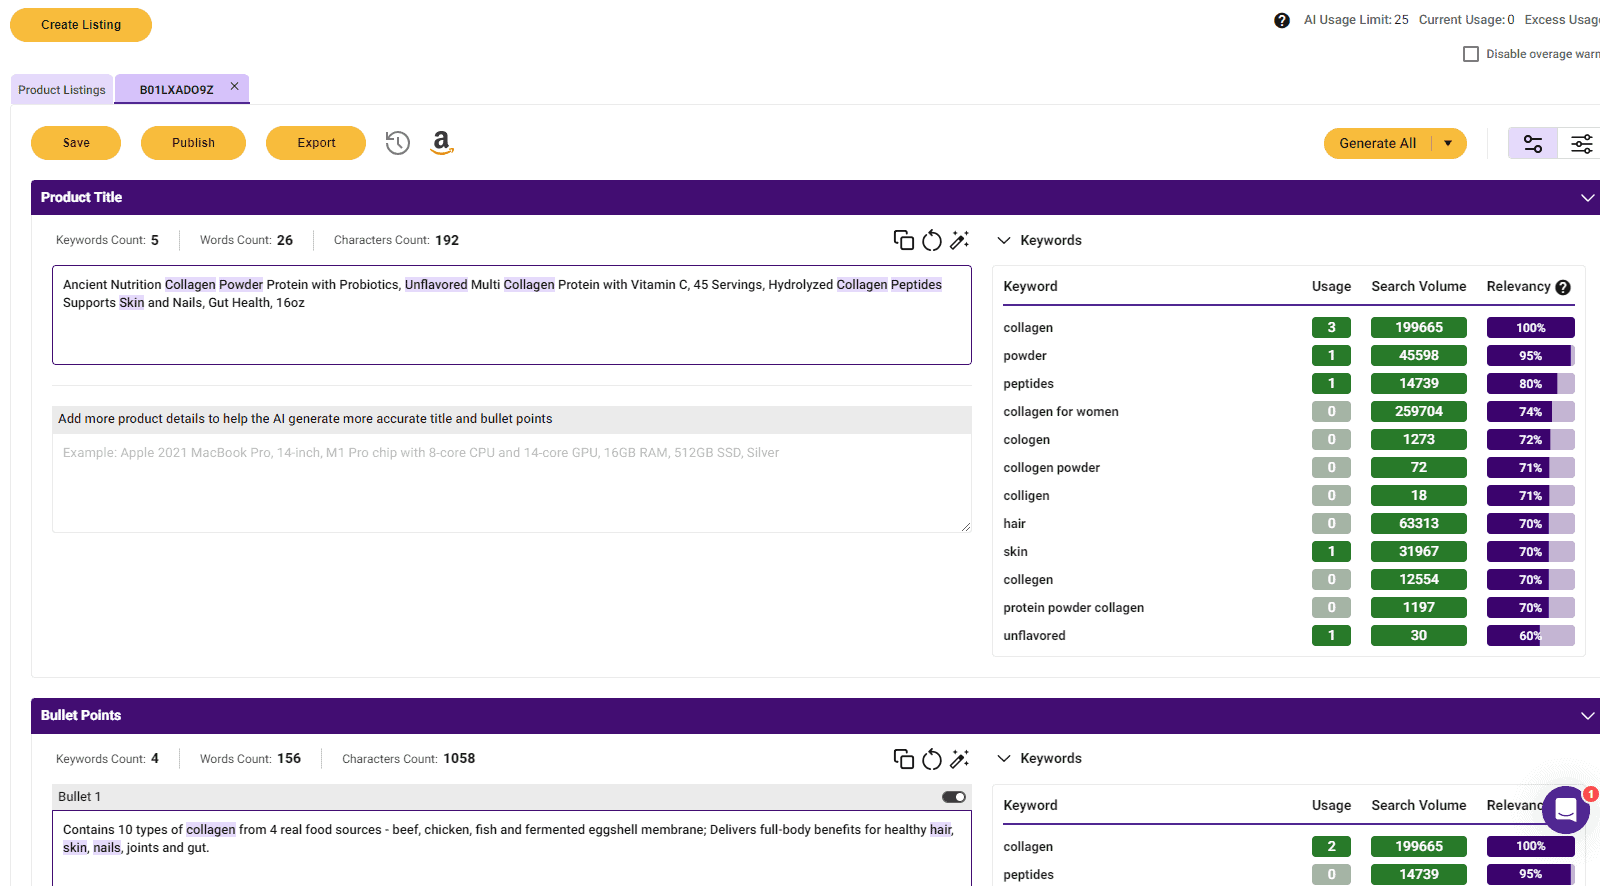Click the 'unflavored' keyword
1600x886 pixels.
tap(1034, 636)
